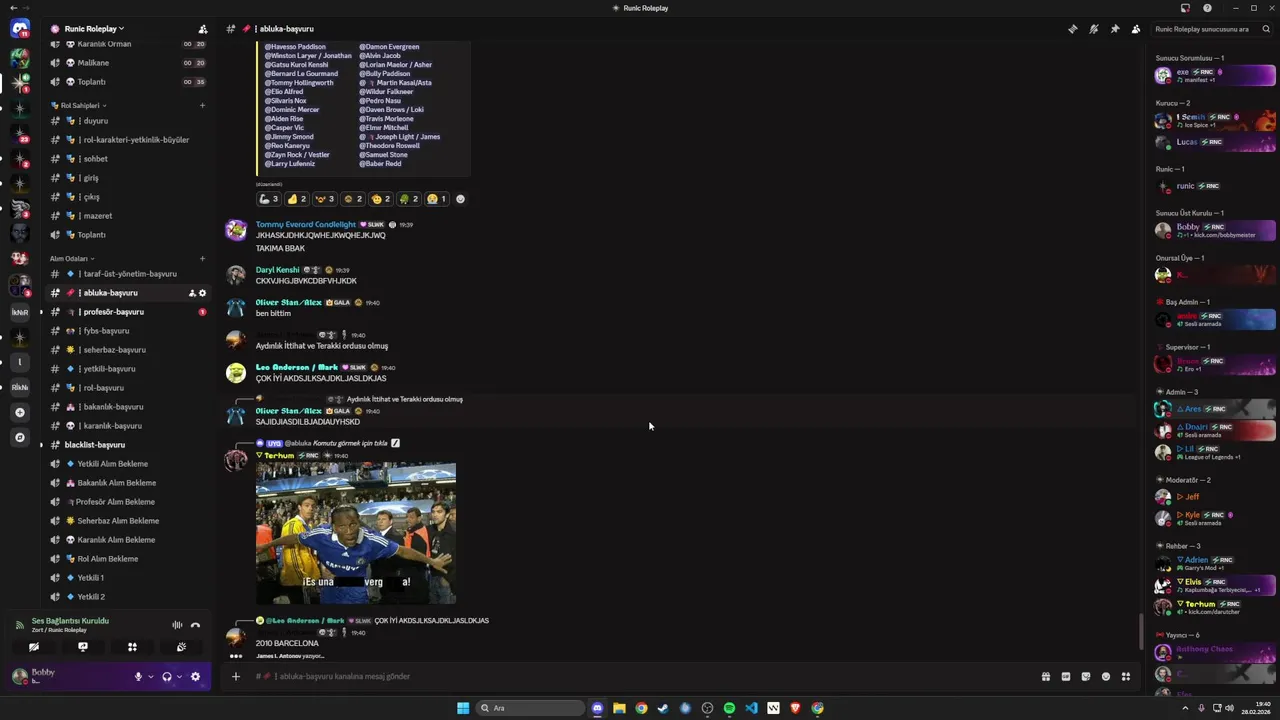Screen dimensions: 1280x720
Task: Launch an activity from voice panel
Action: tap(132, 647)
